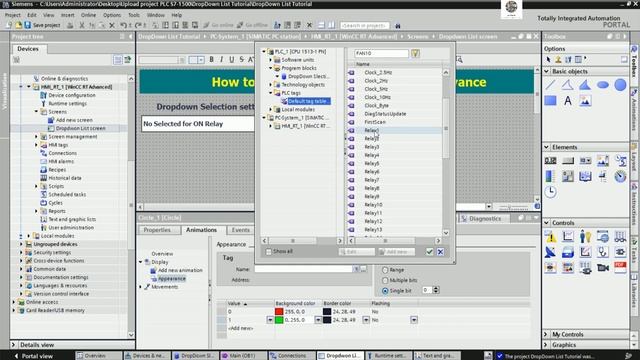This screenshot has height=360, width=640.
Task: Expand the My Controls section
Action: [546, 334]
